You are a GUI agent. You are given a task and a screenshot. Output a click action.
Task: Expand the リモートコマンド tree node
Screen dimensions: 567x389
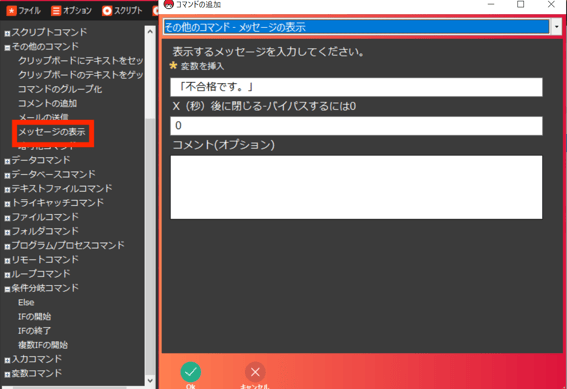pyautogui.click(x=7, y=261)
